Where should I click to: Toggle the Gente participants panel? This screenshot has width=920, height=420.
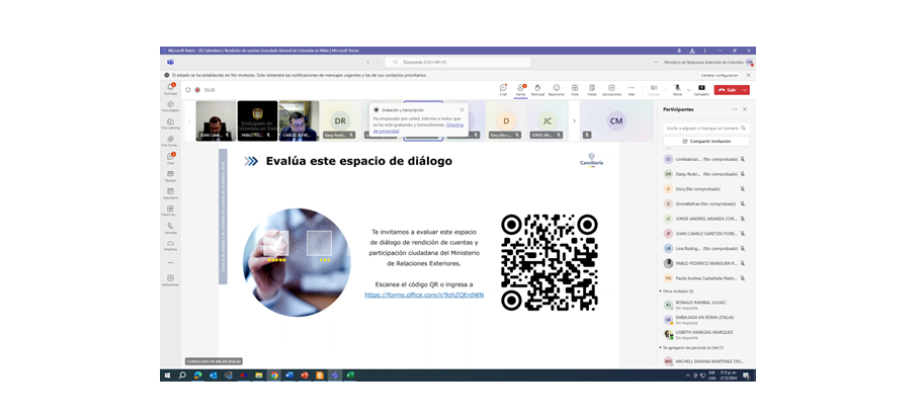[x=520, y=89]
